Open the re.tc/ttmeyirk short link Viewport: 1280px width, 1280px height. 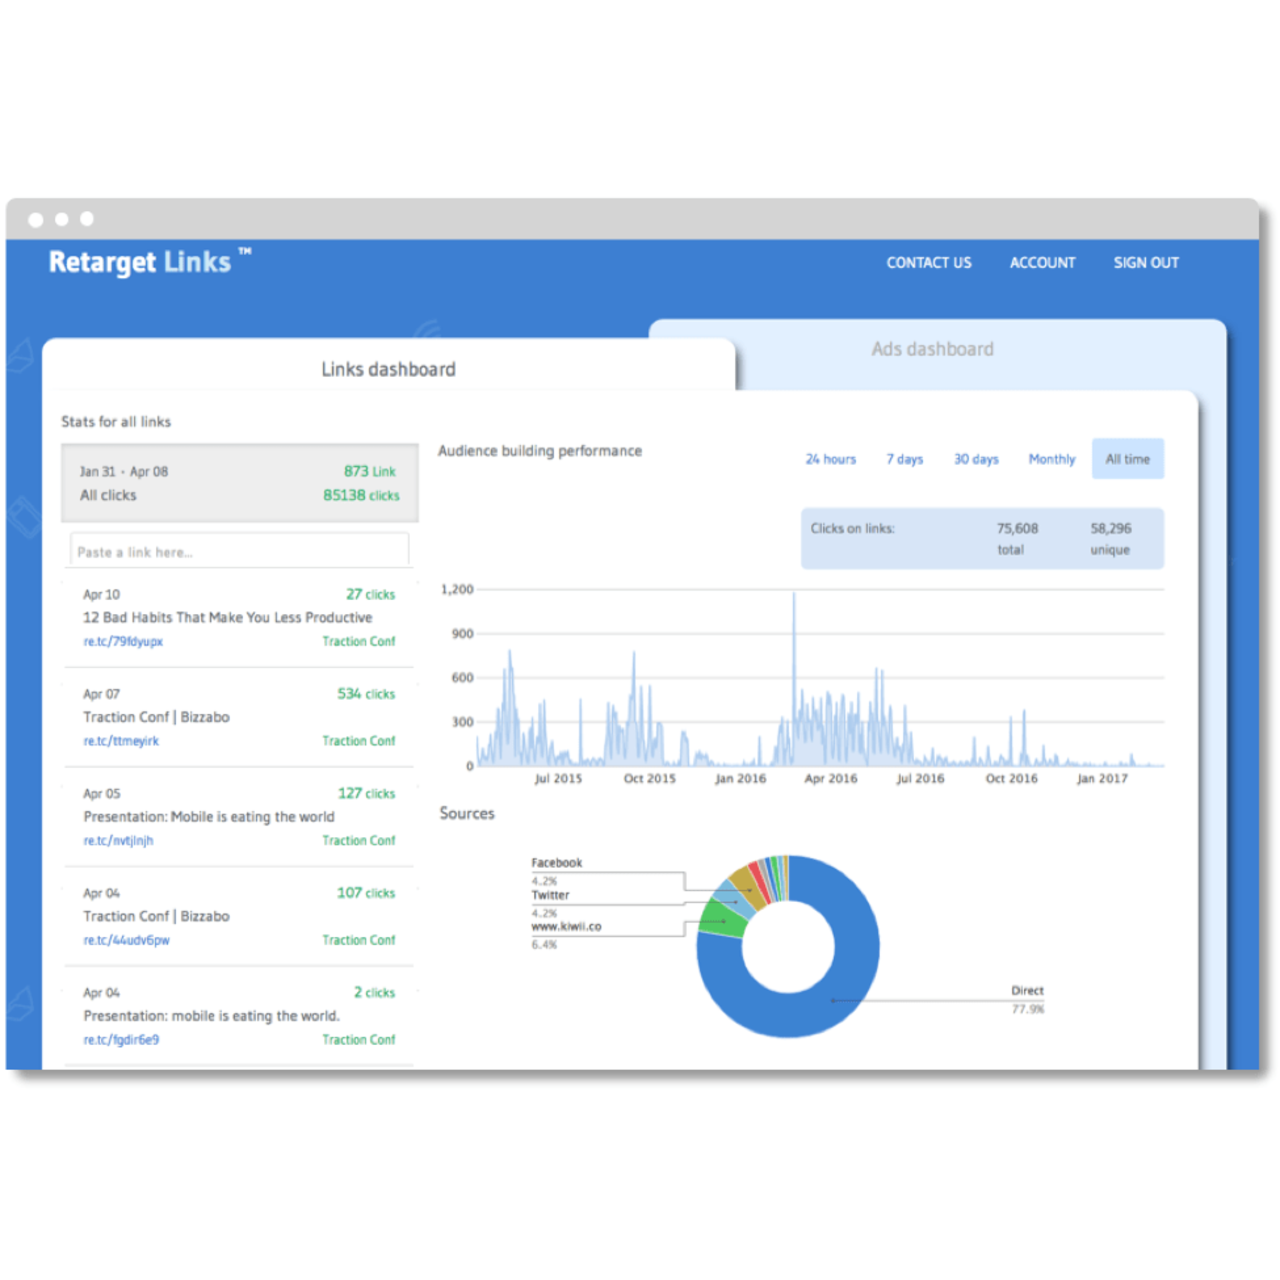[x=121, y=741]
